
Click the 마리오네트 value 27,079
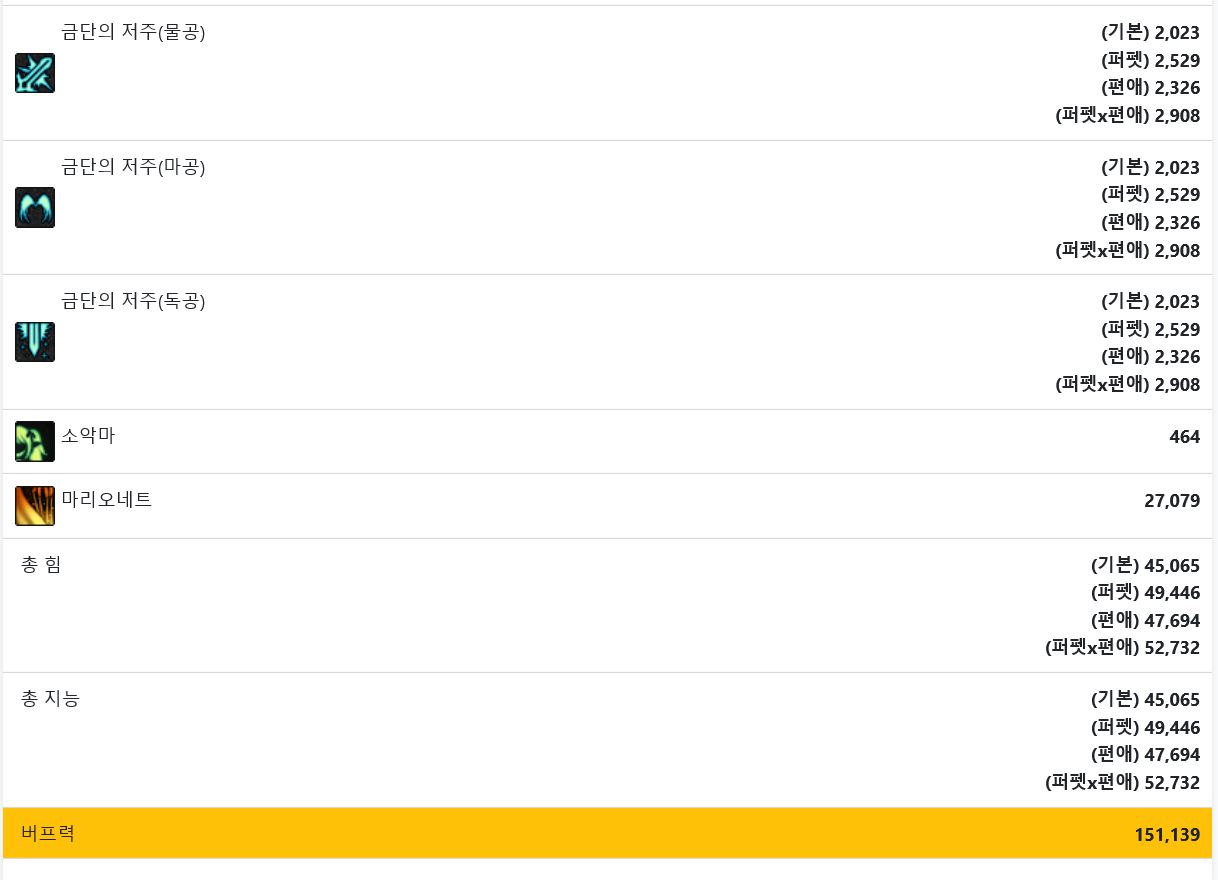(x=1172, y=501)
